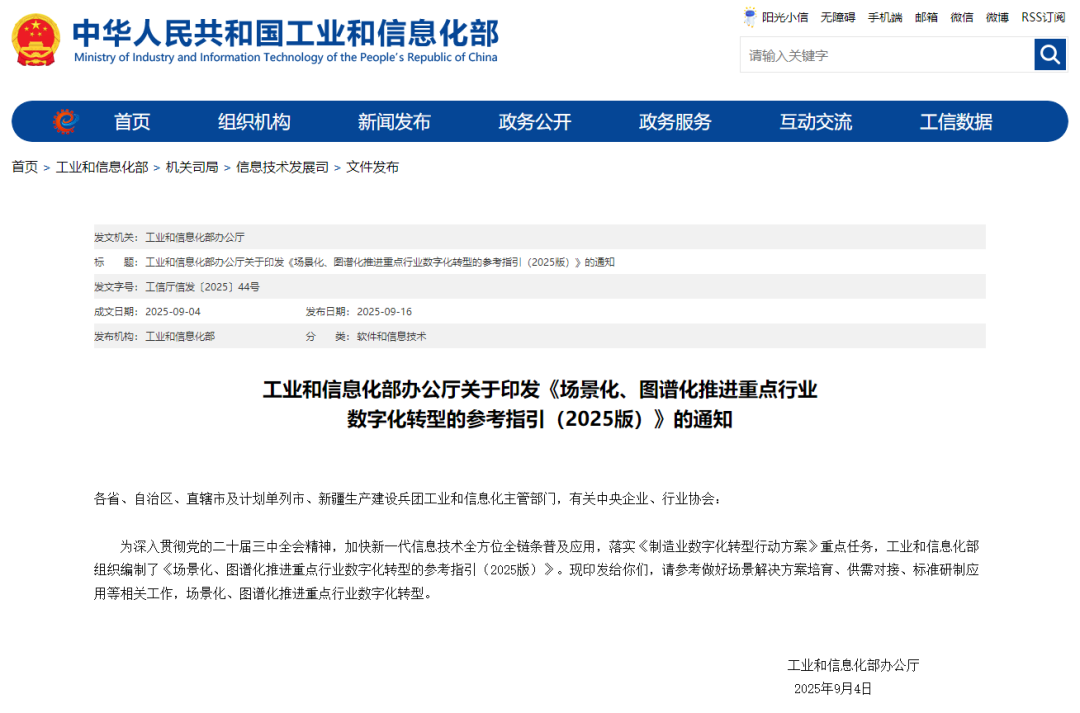Open the 政务公开 navigation menu

coord(534,122)
